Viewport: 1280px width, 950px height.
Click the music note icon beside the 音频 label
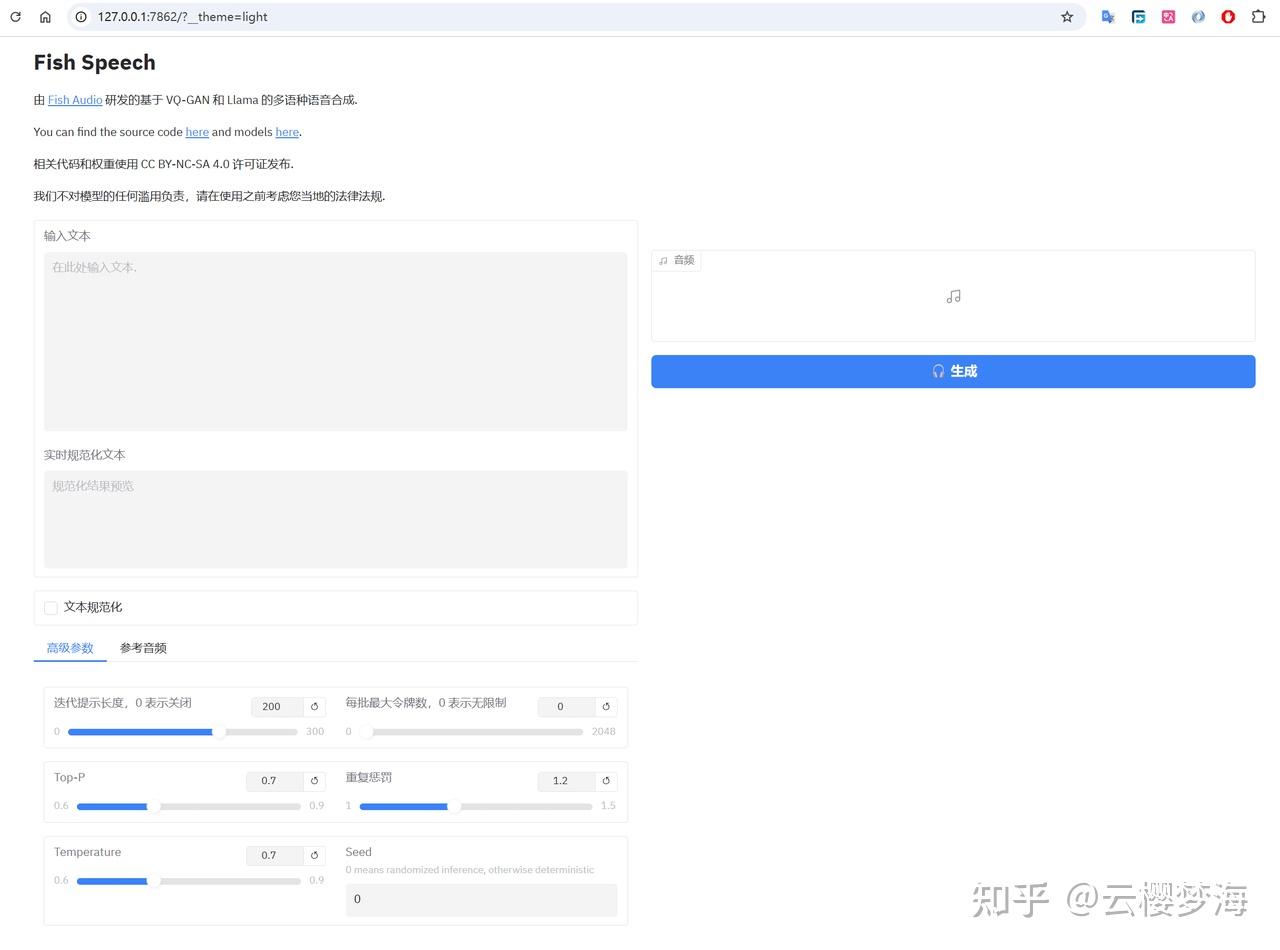[663, 260]
